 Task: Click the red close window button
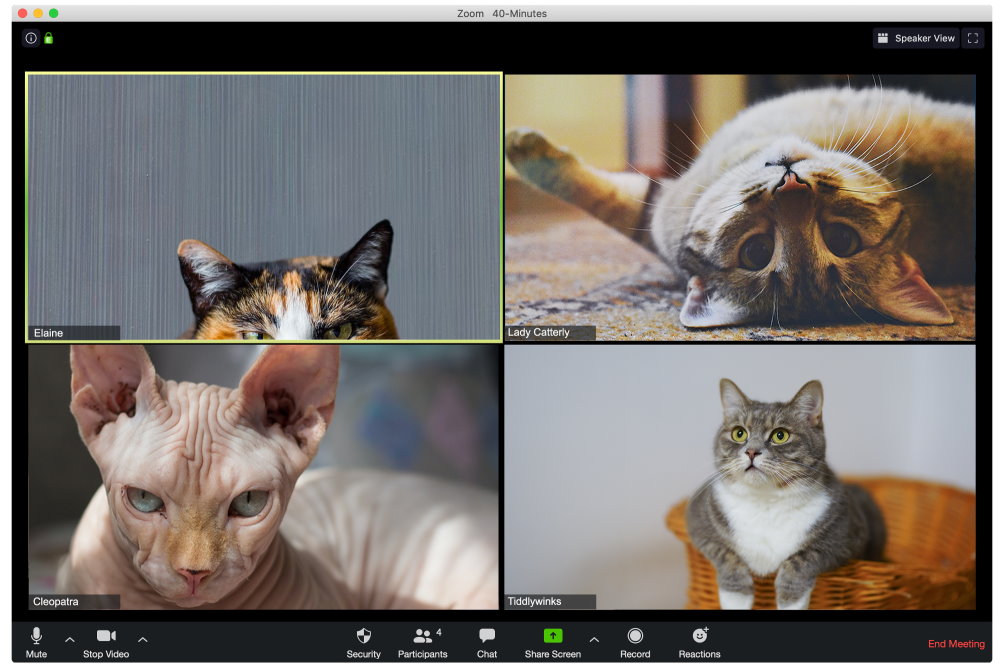tap(22, 13)
